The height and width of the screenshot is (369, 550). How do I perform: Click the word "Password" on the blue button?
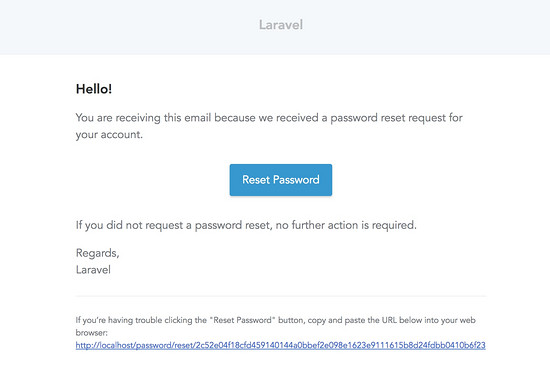[296, 180]
